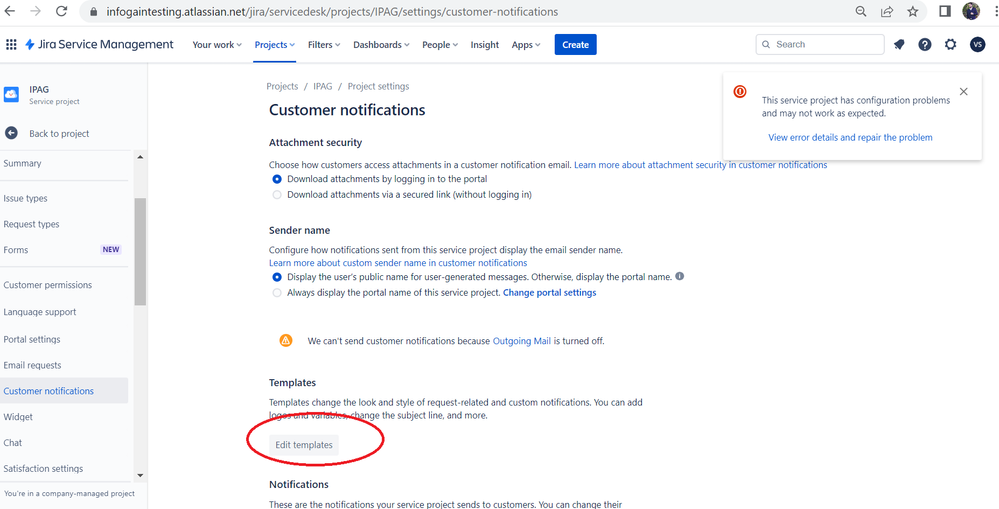Click the blue Create button
The width and height of the screenshot is (999, 509).
point(575,45)
